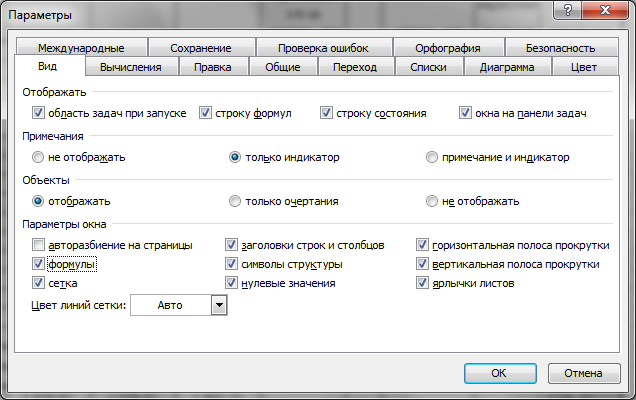636x400 pixels.
Task: Enable авторазбиение на страницы checkbox
Action: [x=39, y=245]
